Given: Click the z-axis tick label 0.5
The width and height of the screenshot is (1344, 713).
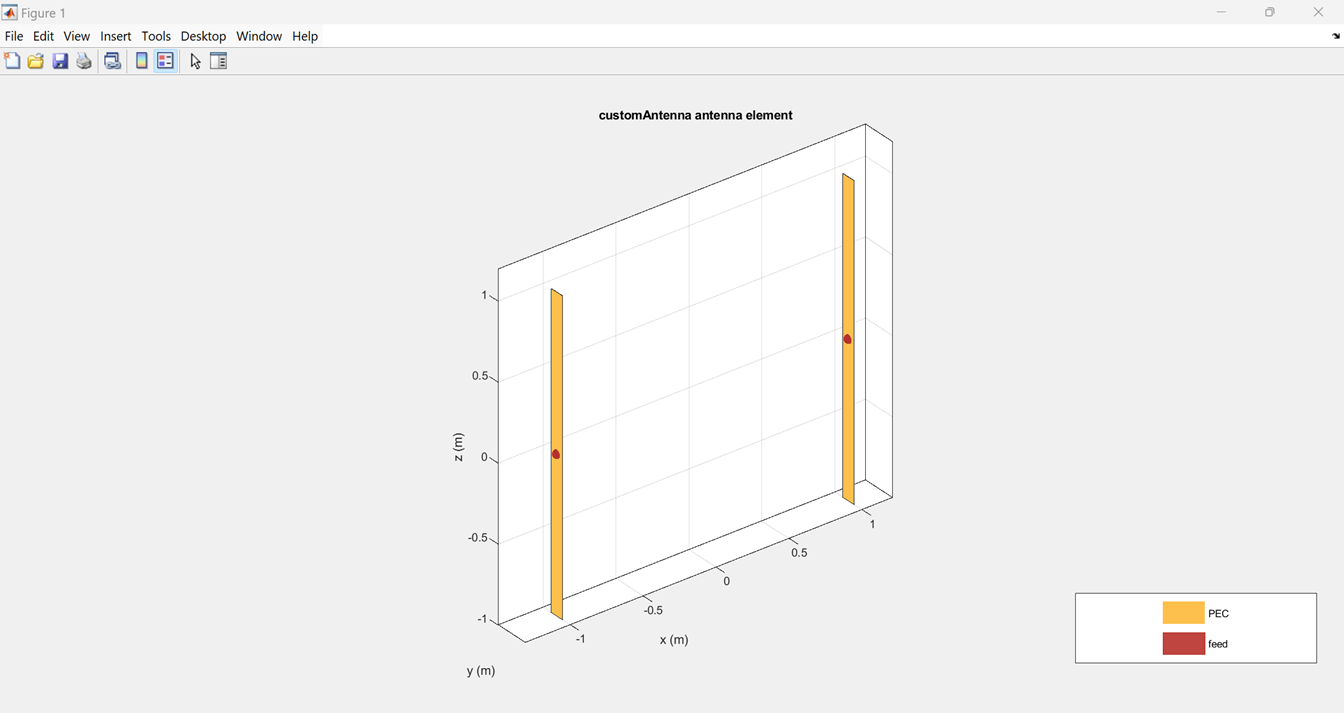Looking at the screenshot, I should point(480,376).
